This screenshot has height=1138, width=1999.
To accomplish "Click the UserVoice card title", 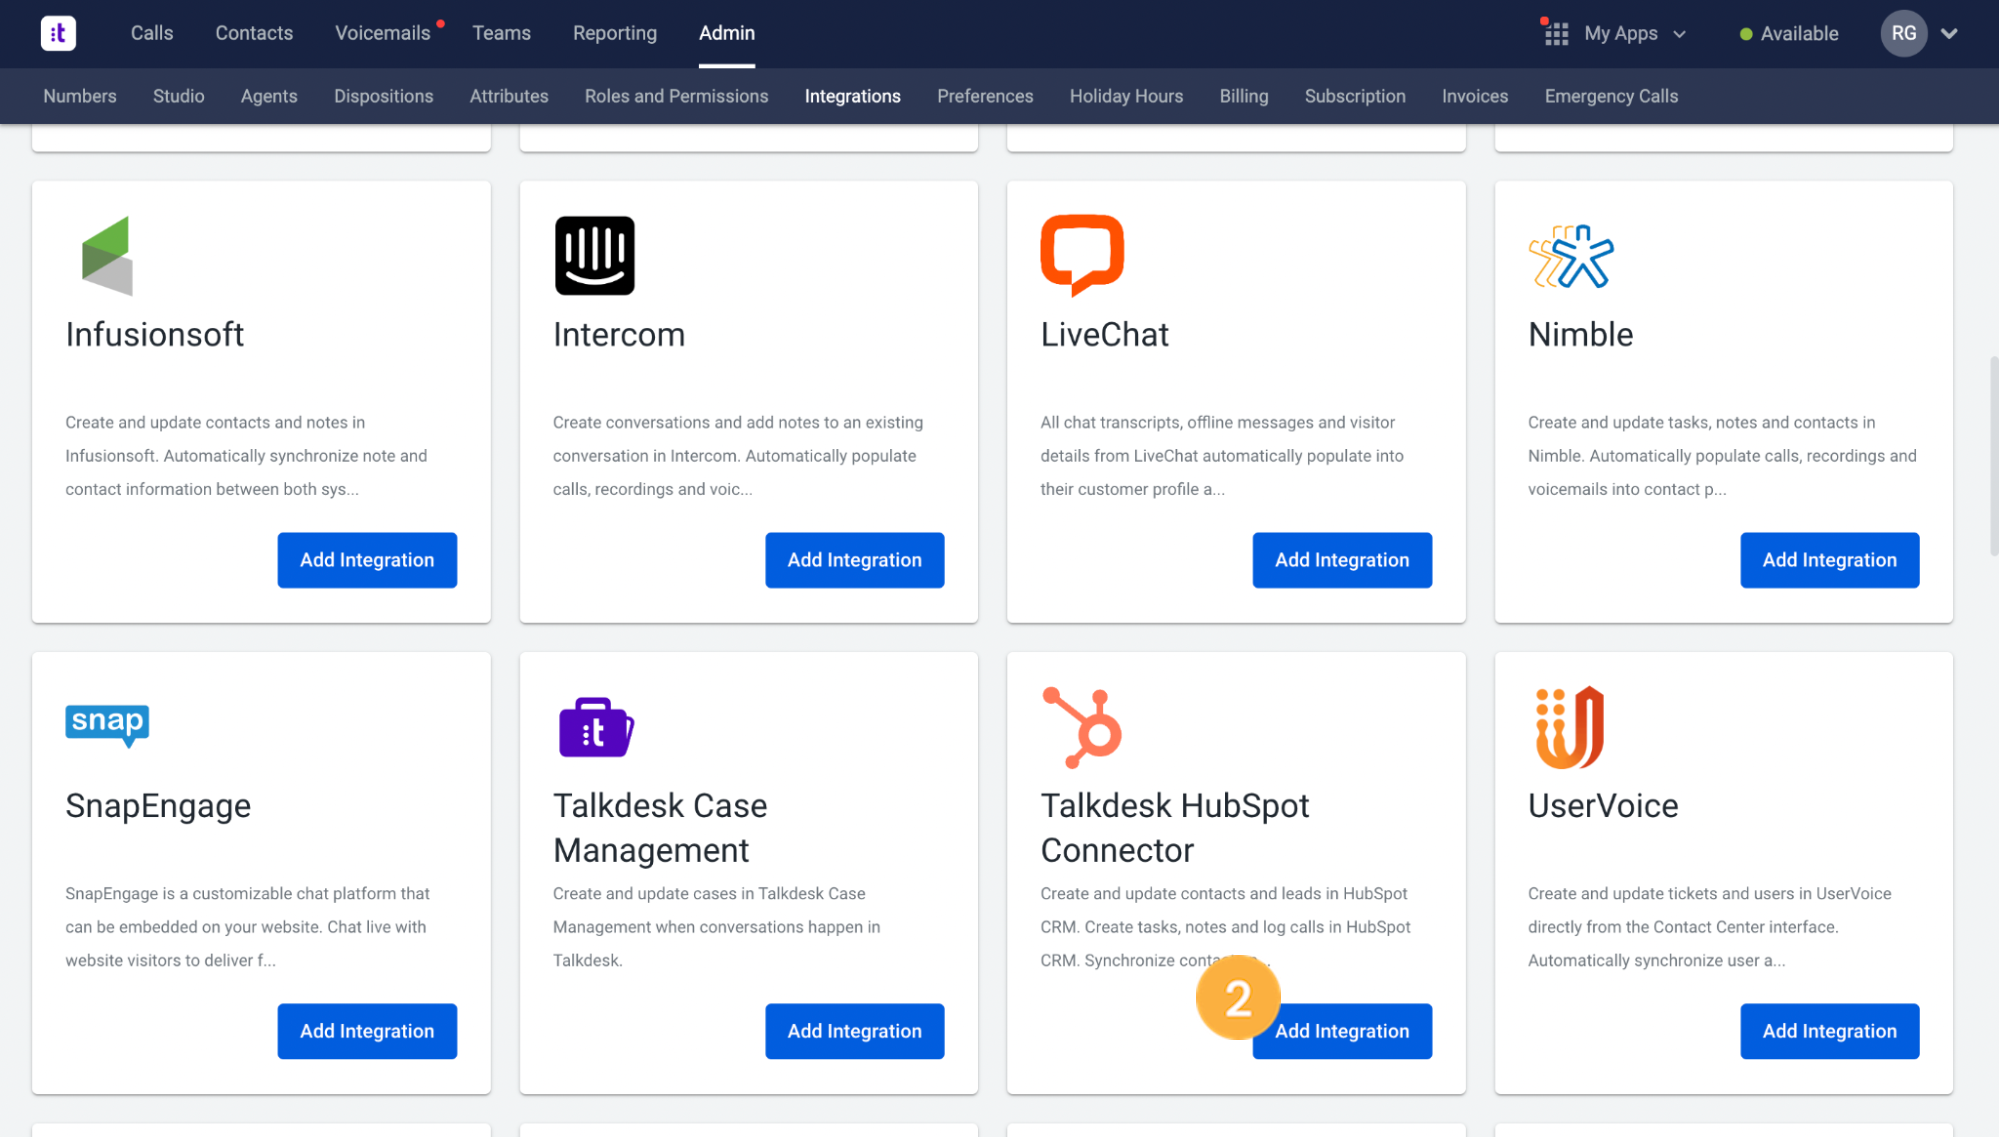I will [1603, 806].
